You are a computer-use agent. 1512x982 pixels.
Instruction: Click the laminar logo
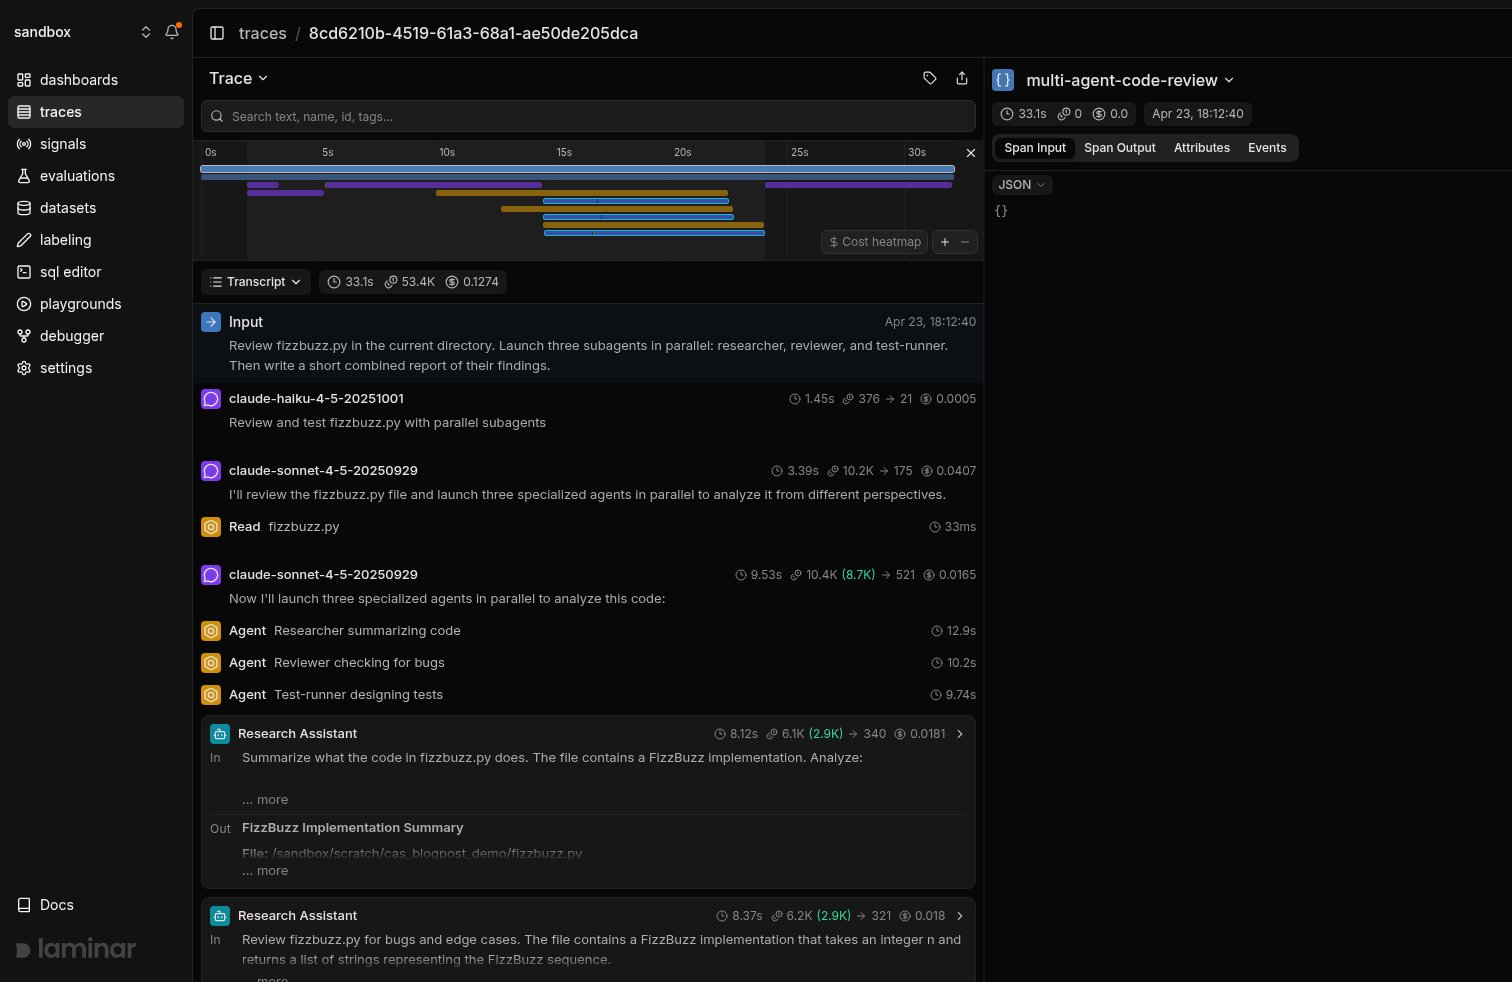(x=76, y=949)
